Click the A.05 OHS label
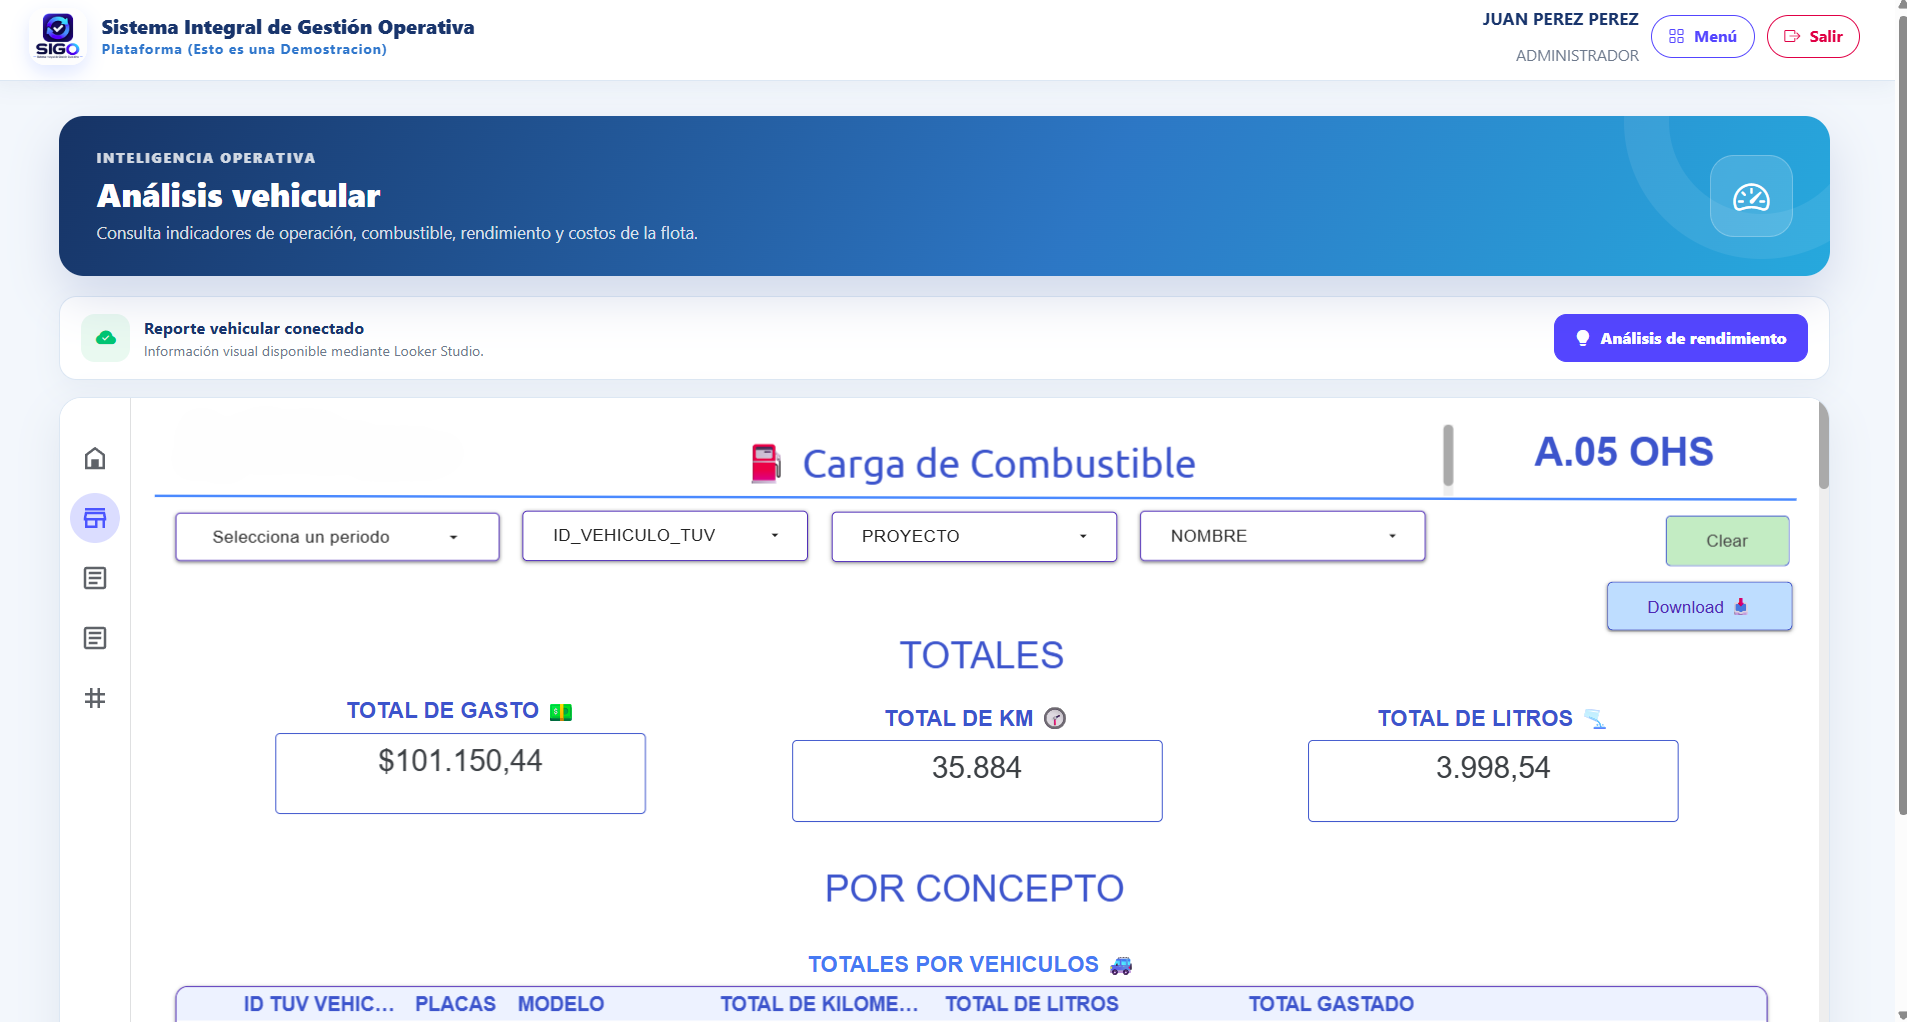Viewport: 1907px width, 1022px height. [1624, 452]
